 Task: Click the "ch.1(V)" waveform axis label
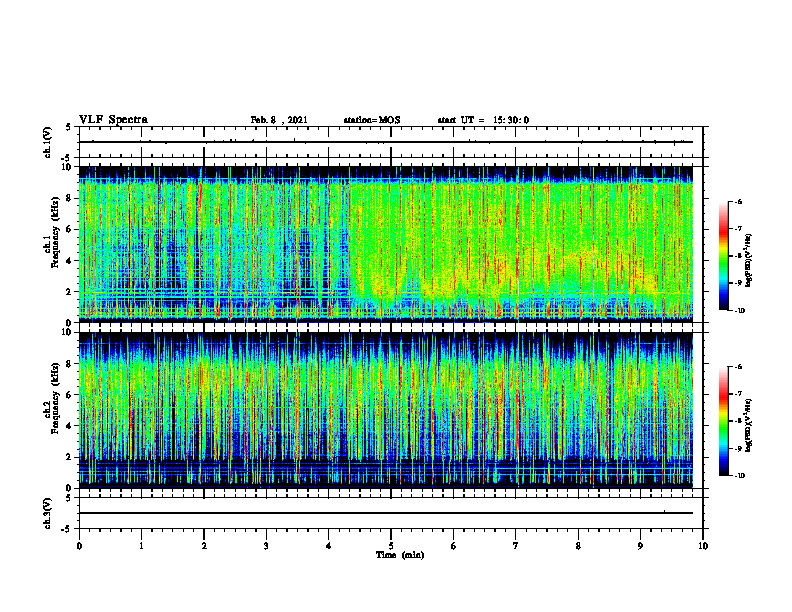pyautogui.click(x=48, y=142)
